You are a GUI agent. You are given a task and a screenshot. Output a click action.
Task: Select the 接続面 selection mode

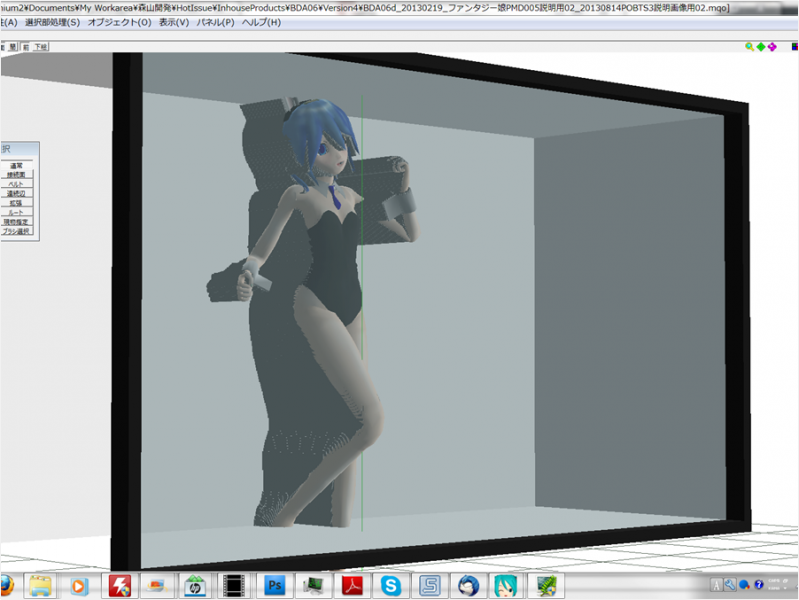coord(16,175)
